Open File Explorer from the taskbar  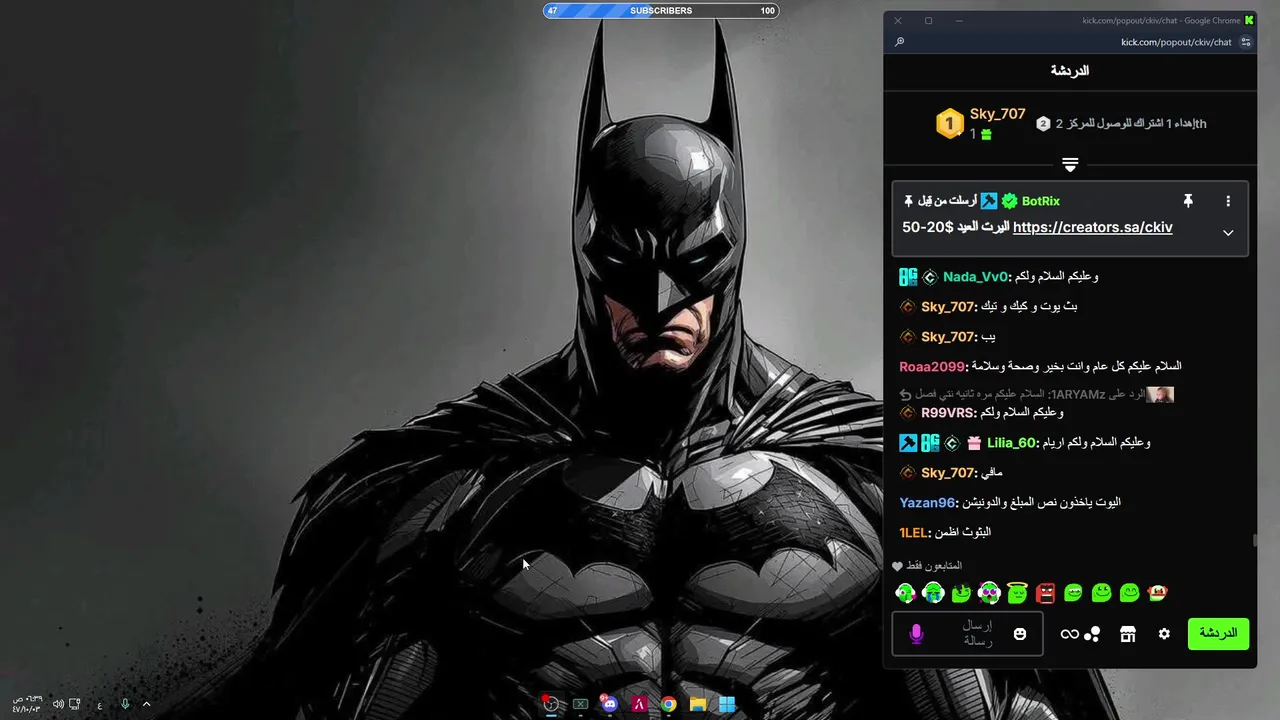698,704
